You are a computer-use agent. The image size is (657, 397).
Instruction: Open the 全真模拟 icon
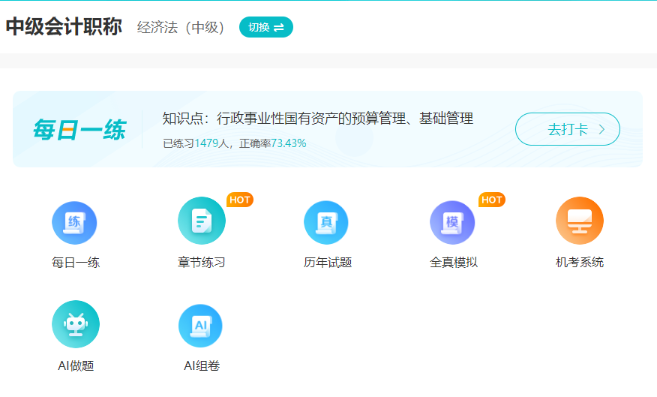click(x=453, y=222)
